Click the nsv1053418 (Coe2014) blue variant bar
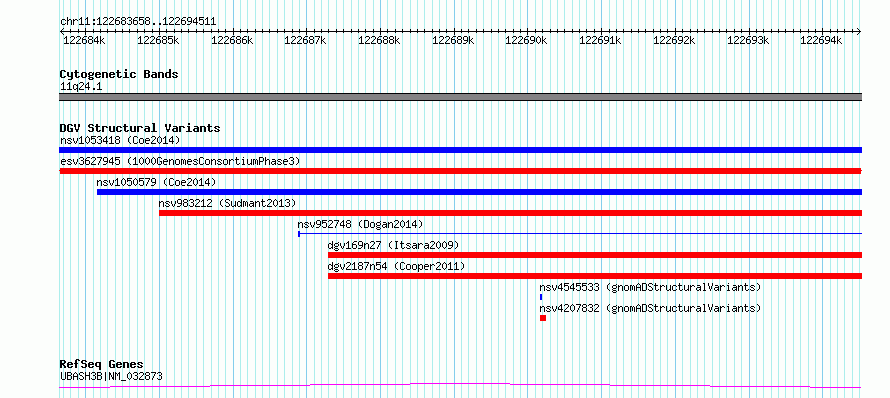 (460, 150)
